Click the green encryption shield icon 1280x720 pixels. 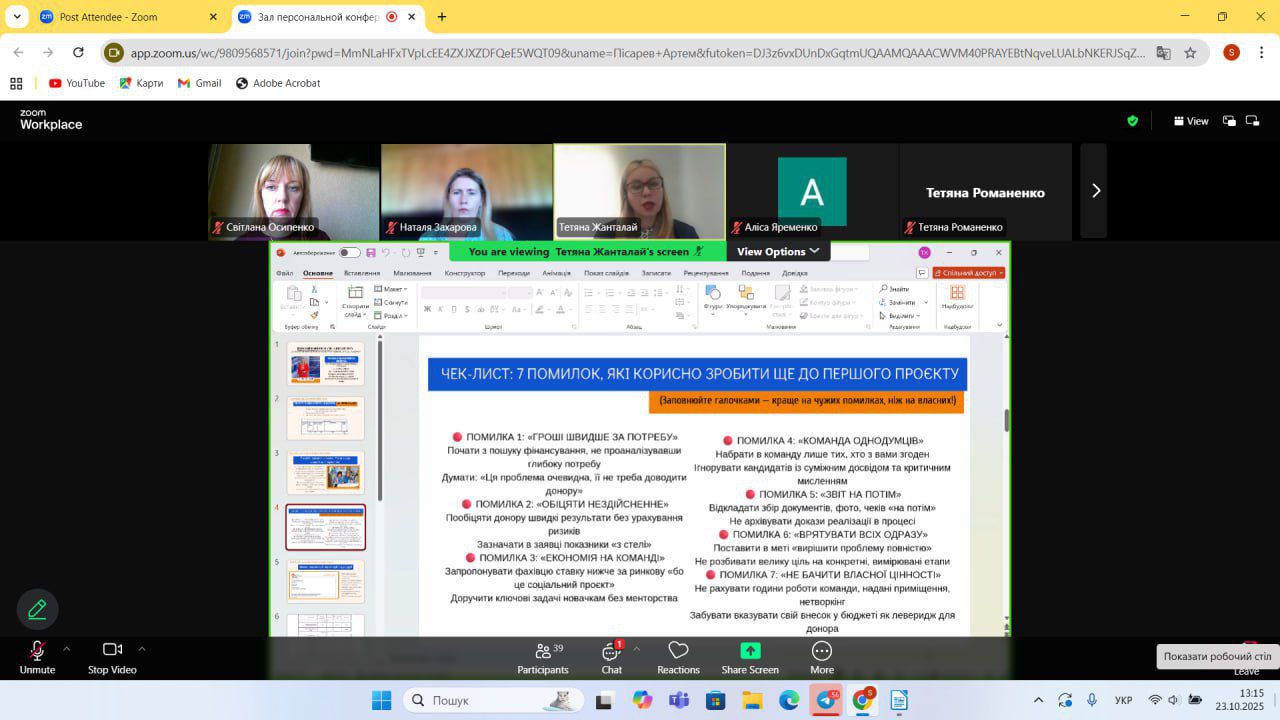point(1132,121)
